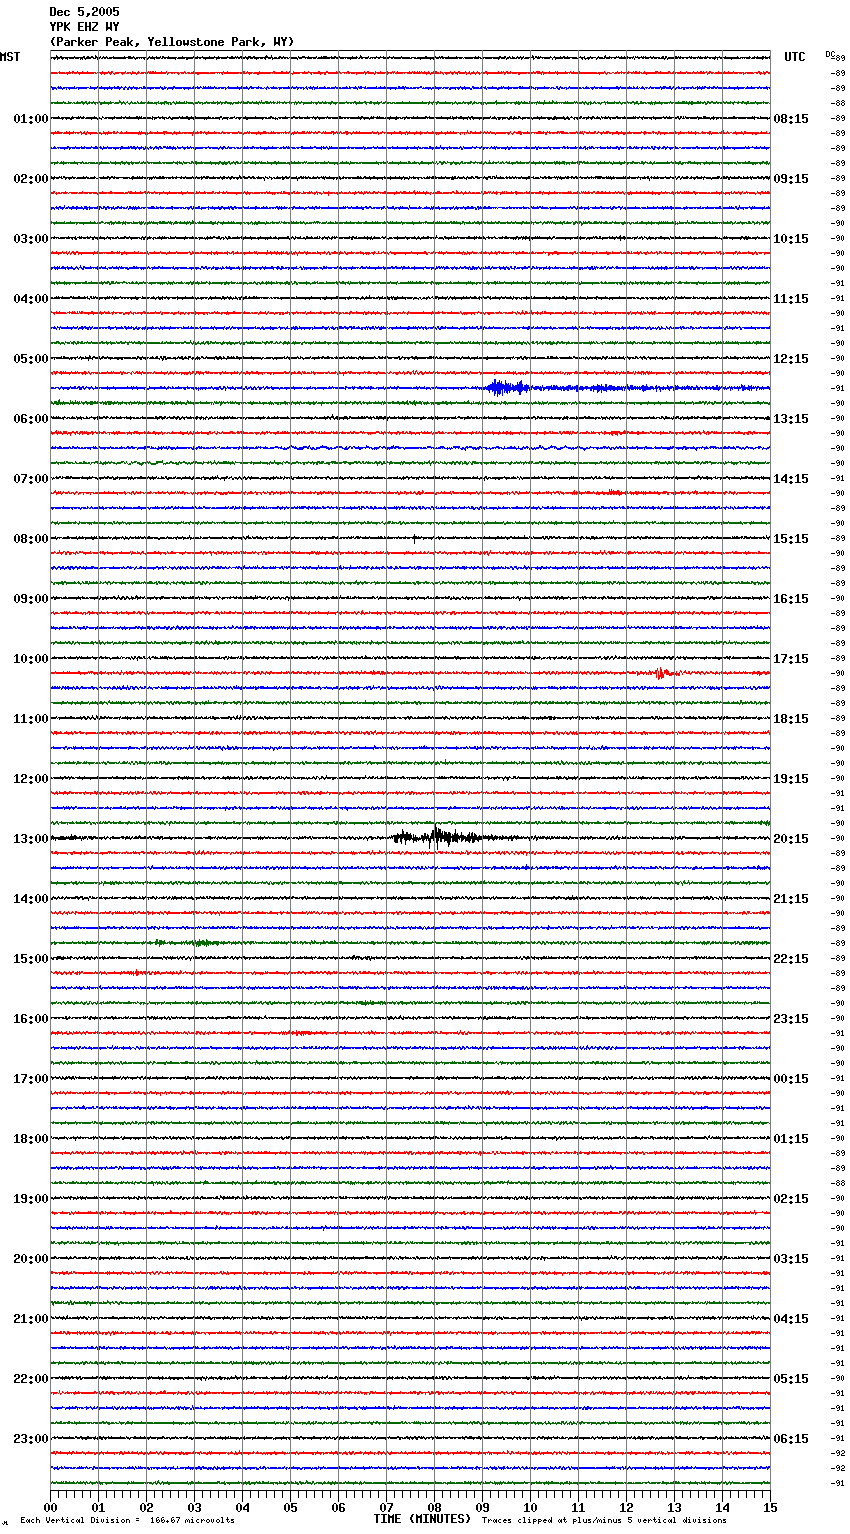Click the "MST" column header

[10, 57]
